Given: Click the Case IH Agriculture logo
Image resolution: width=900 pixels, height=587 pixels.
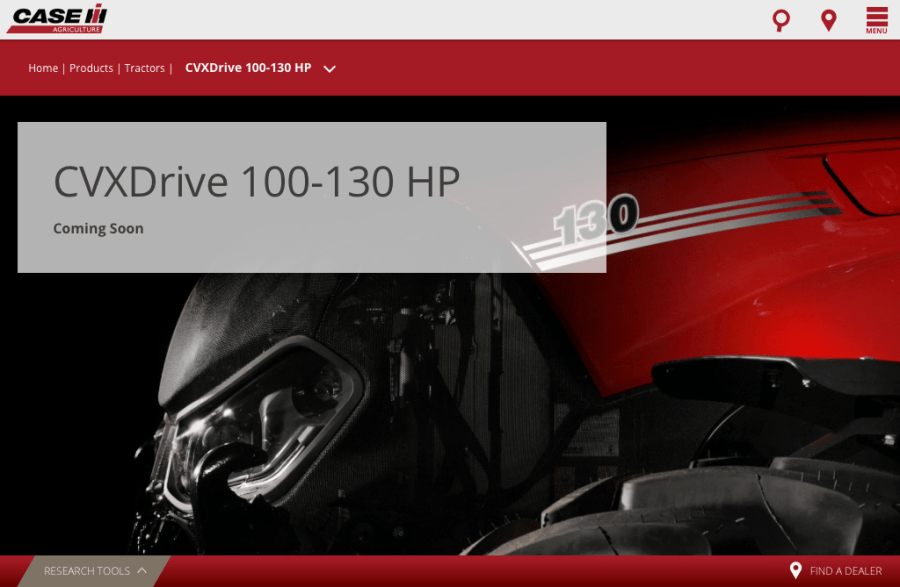Looking at the screenshot, I should point(57,20).
